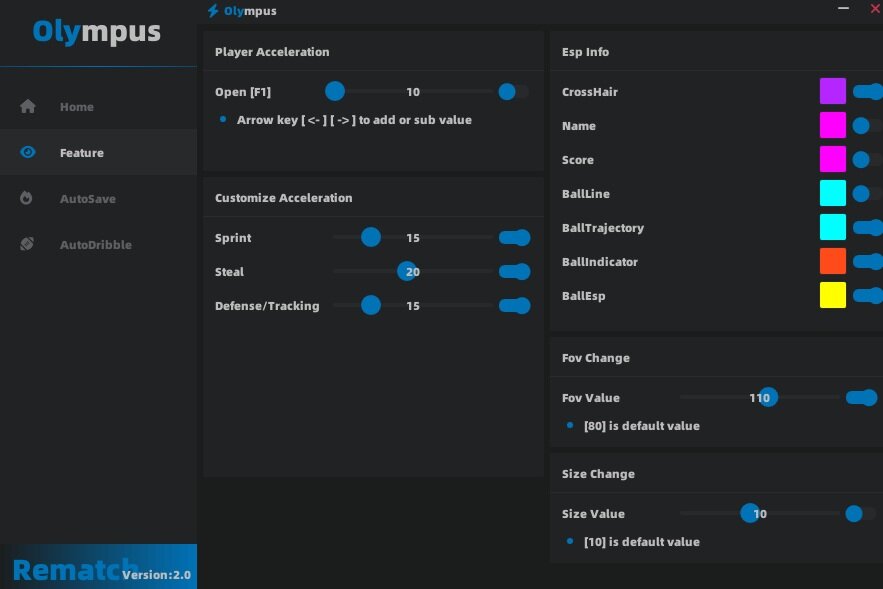The image size is (883, 589).
Task: Open the Score magenta color swatch
Action: (x=833, y=159)
